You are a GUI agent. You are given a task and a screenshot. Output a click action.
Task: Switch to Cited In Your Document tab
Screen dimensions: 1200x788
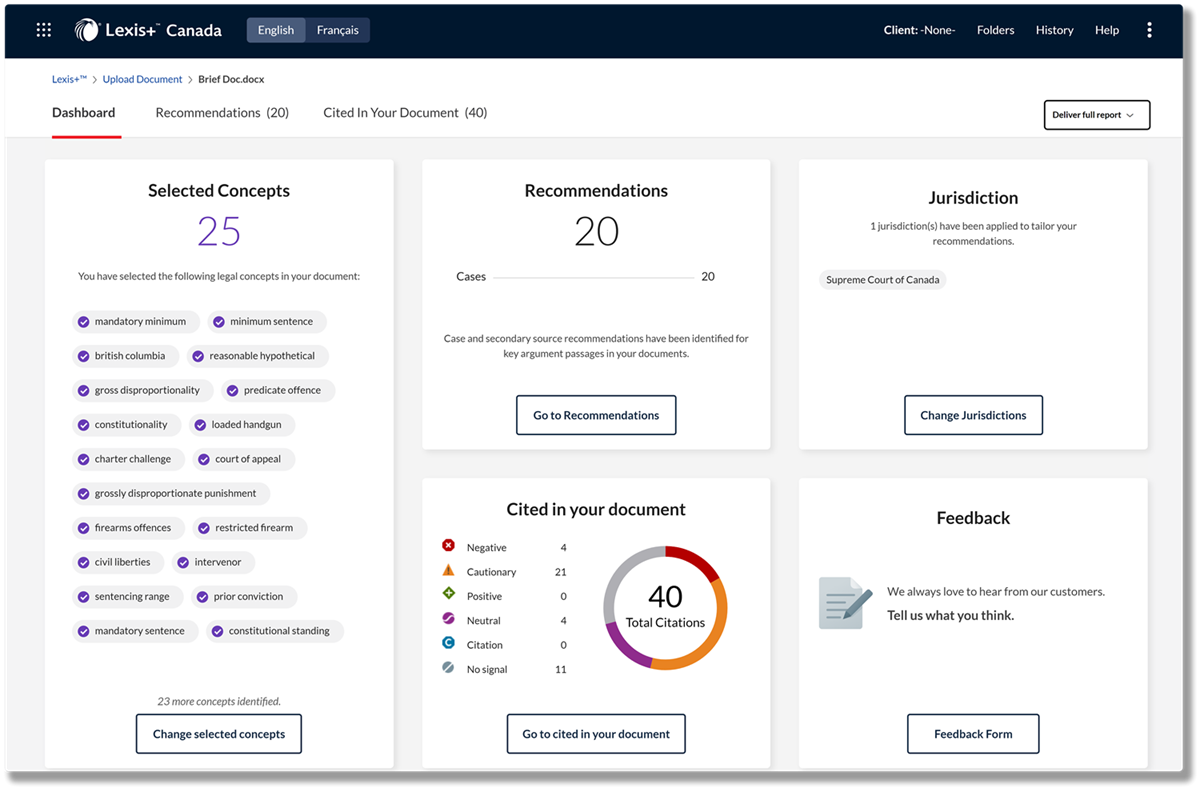(405, 113)
